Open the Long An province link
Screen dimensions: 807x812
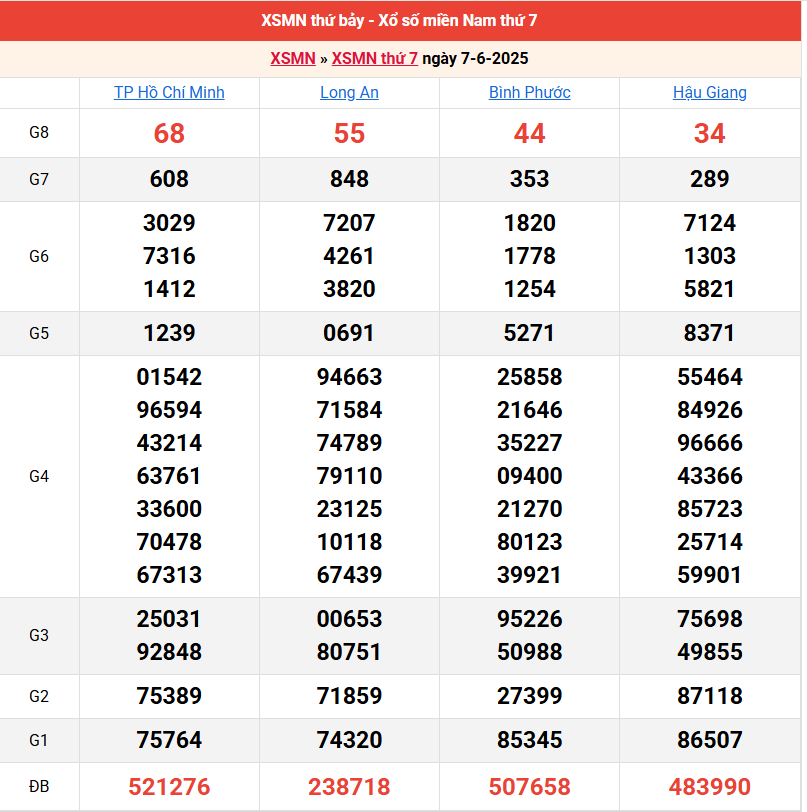[349, 93]
